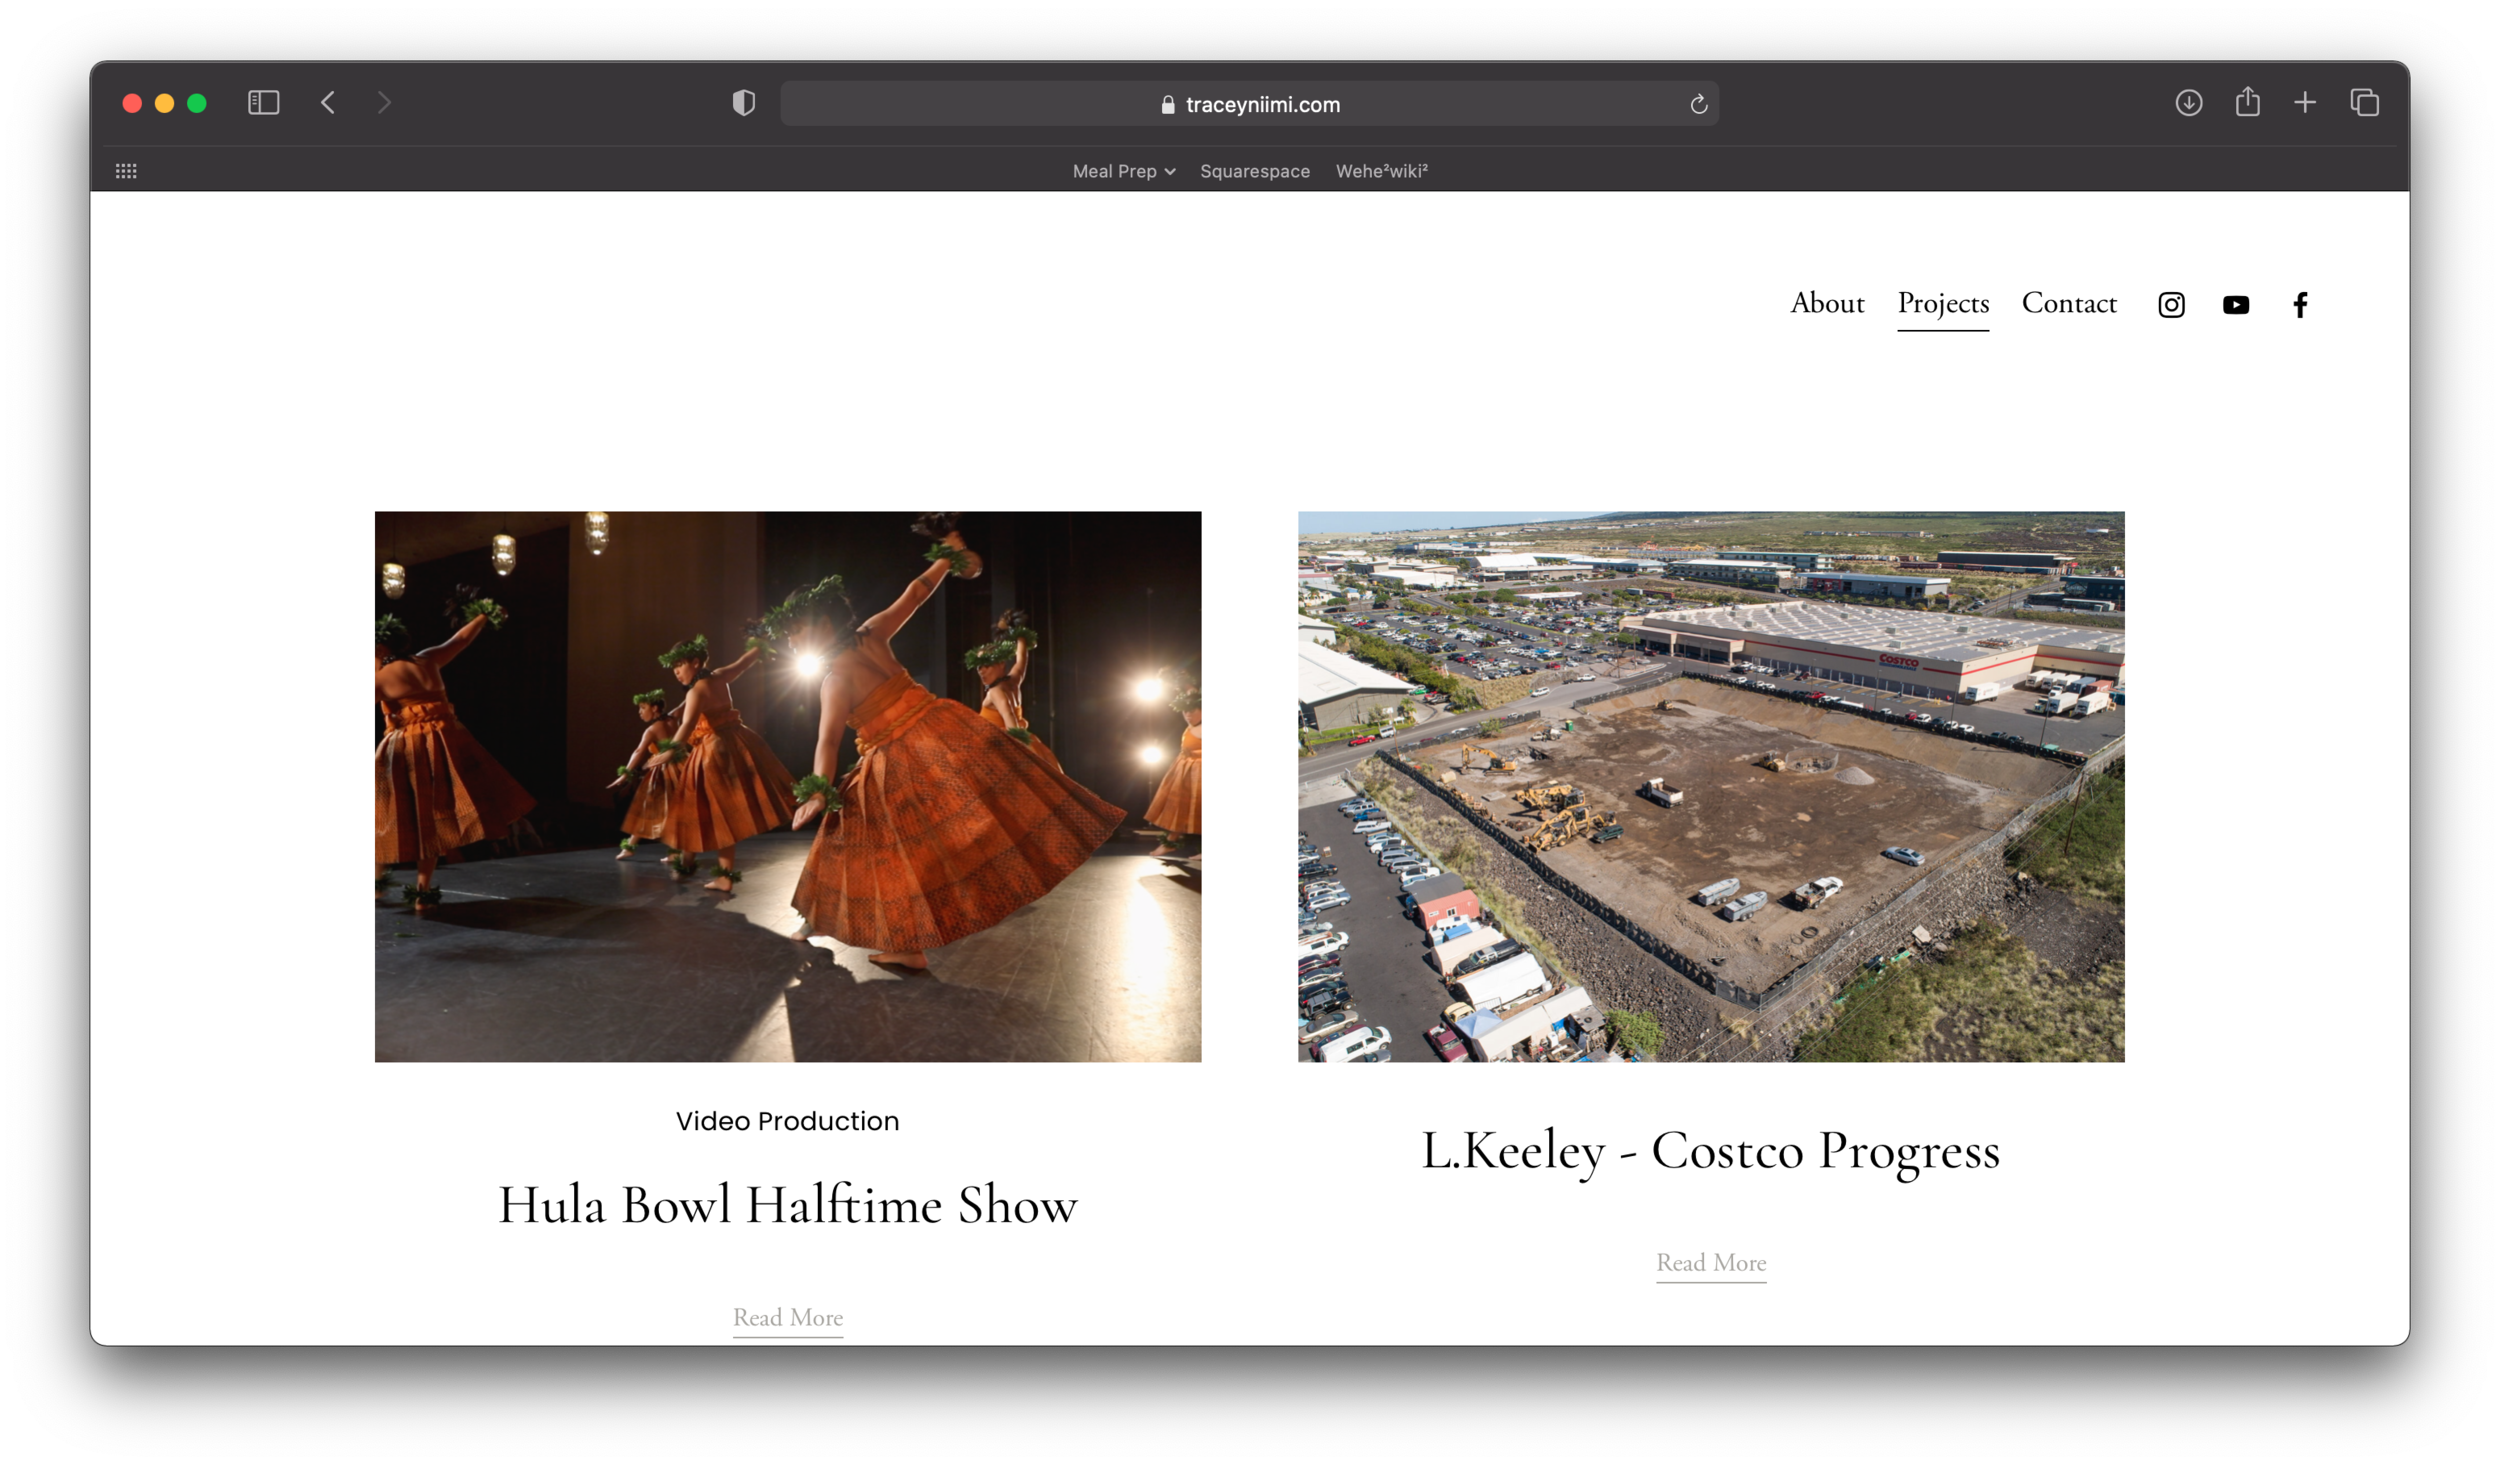Image resolution: width=2500 pixels, height=1465 pixels.
Task: Open the Hula Bowl dancers thumbnail
Action: 788,787
